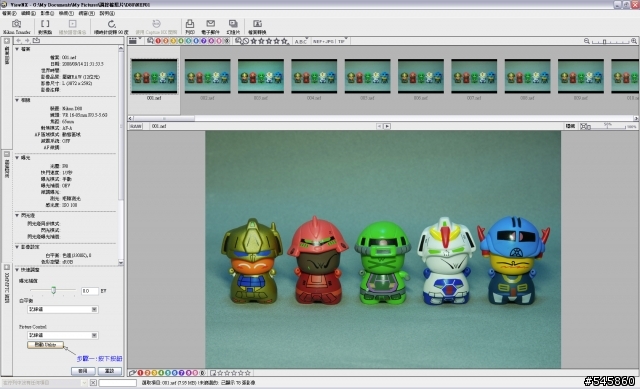
Task: Click the rating filter icon before the stars
Action: [238, 41]
